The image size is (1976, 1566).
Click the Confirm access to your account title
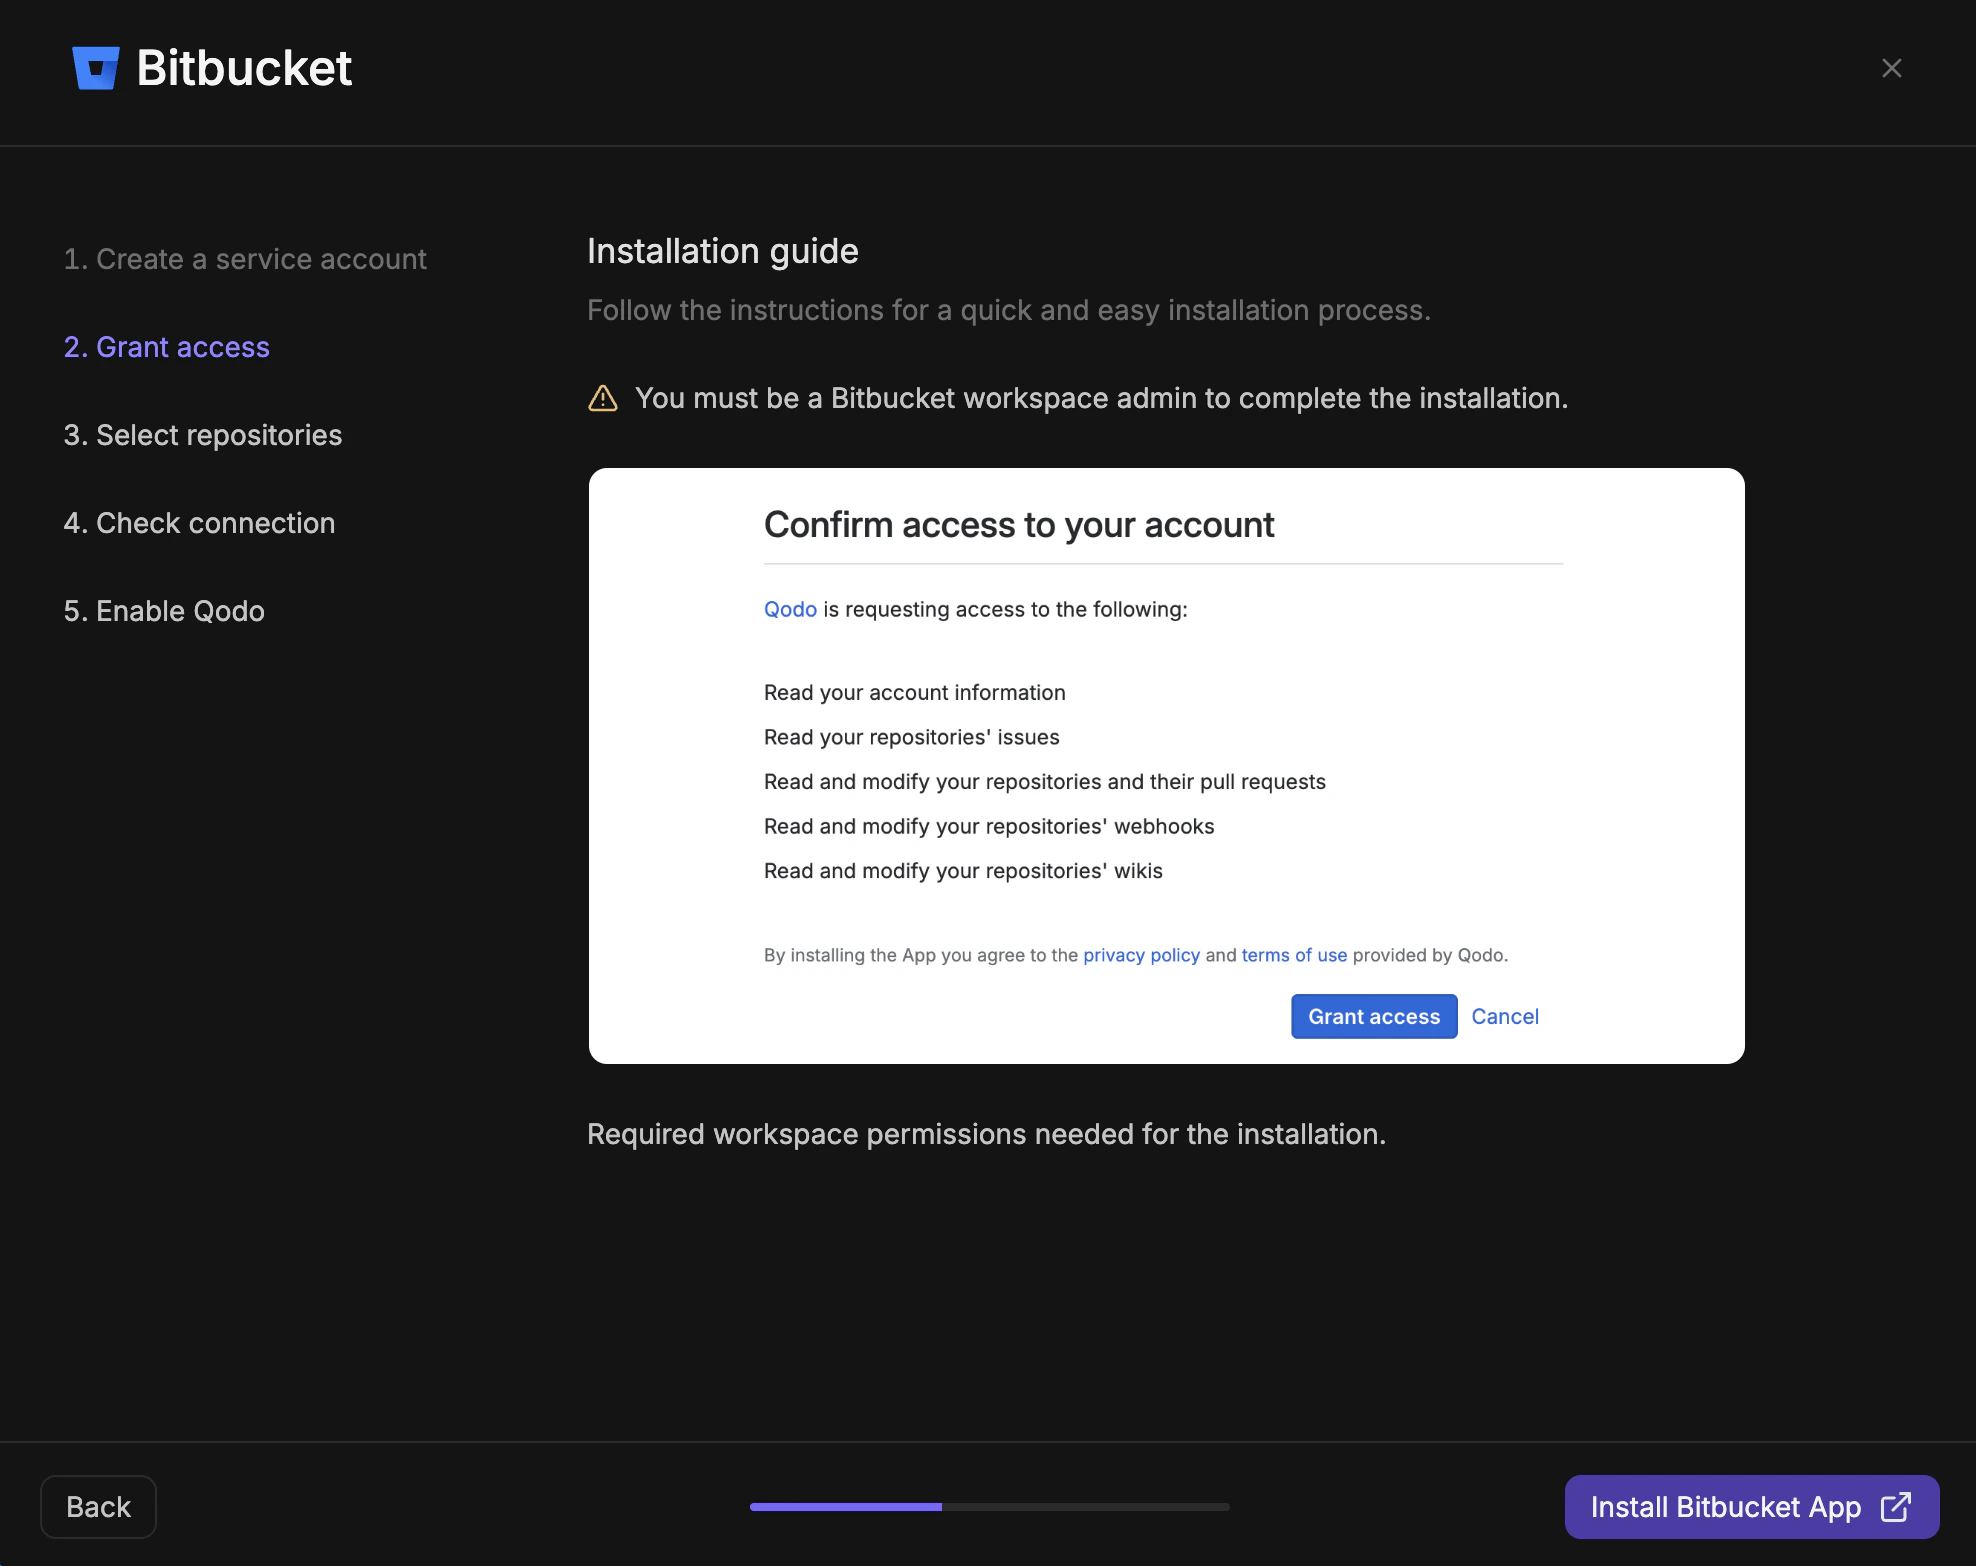[x=1019, y=524]
